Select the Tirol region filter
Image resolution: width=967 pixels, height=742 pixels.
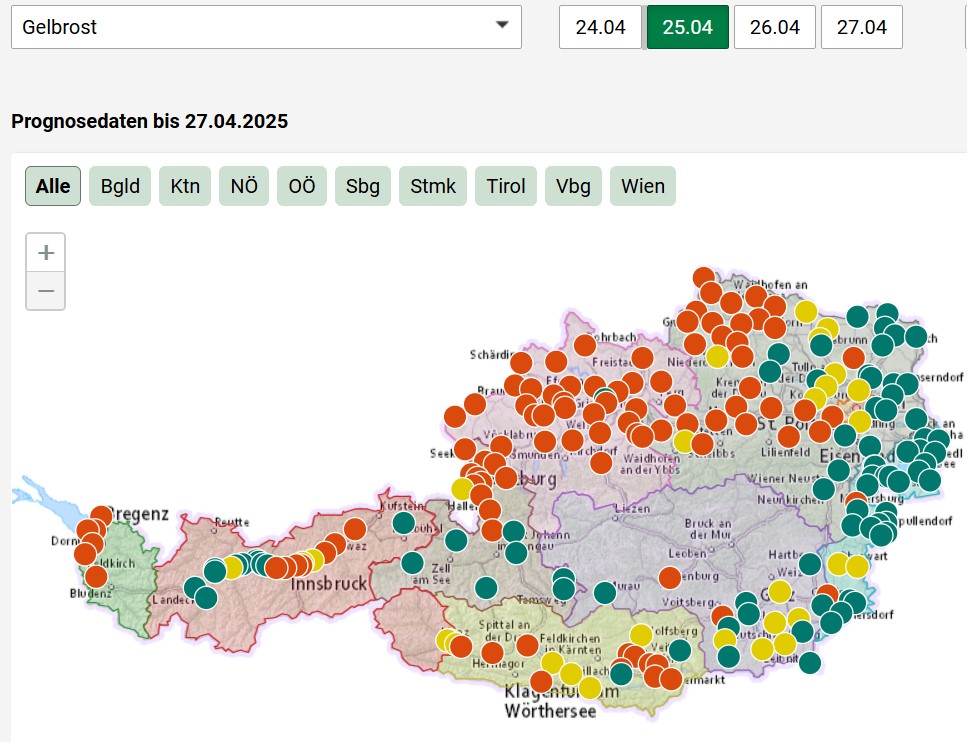(x=506, y=186)
